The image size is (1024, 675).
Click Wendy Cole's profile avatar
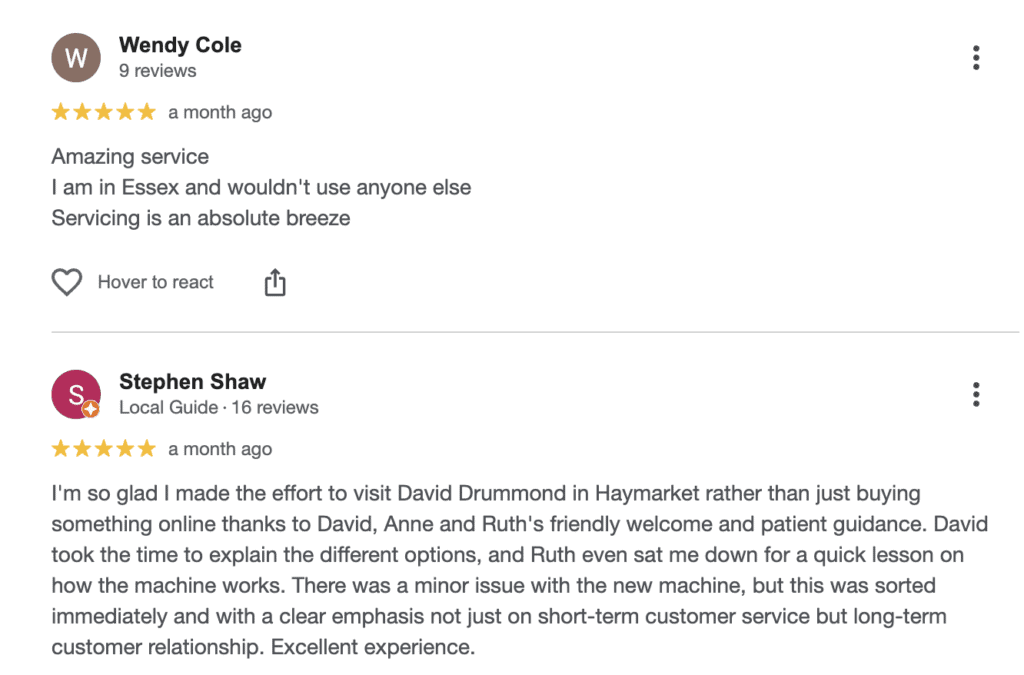point(76,58)
